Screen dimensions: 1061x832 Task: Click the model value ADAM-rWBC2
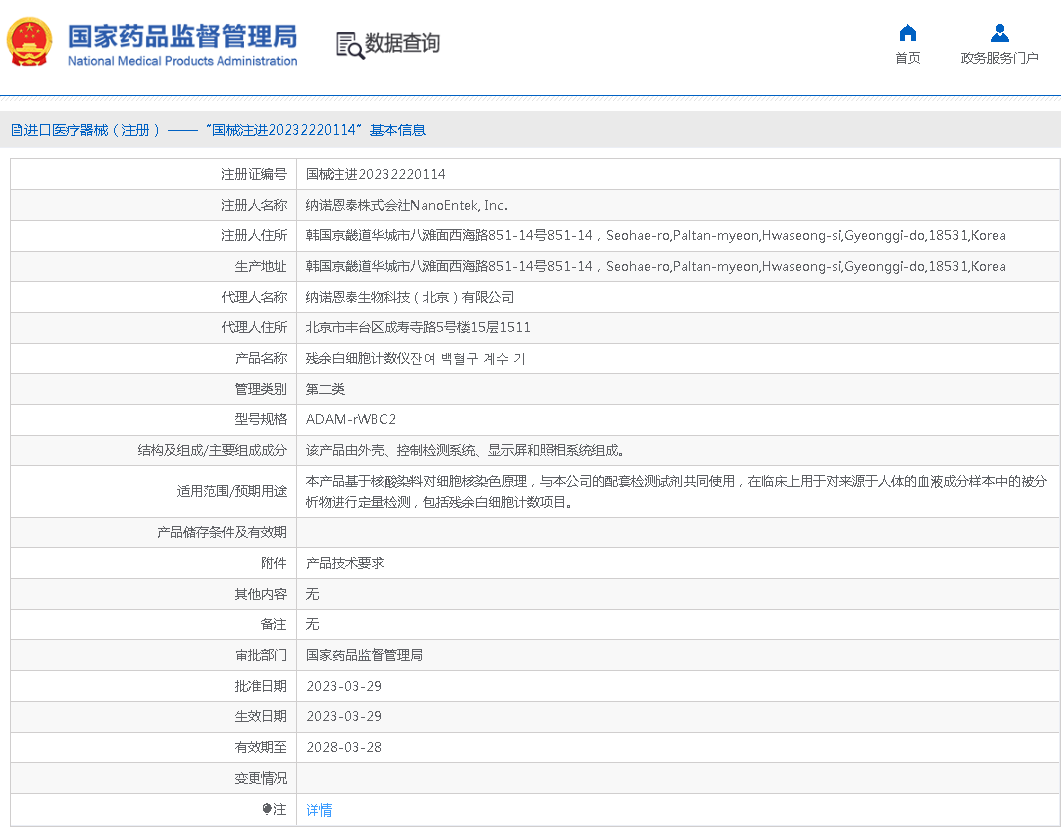click(351, 419)
